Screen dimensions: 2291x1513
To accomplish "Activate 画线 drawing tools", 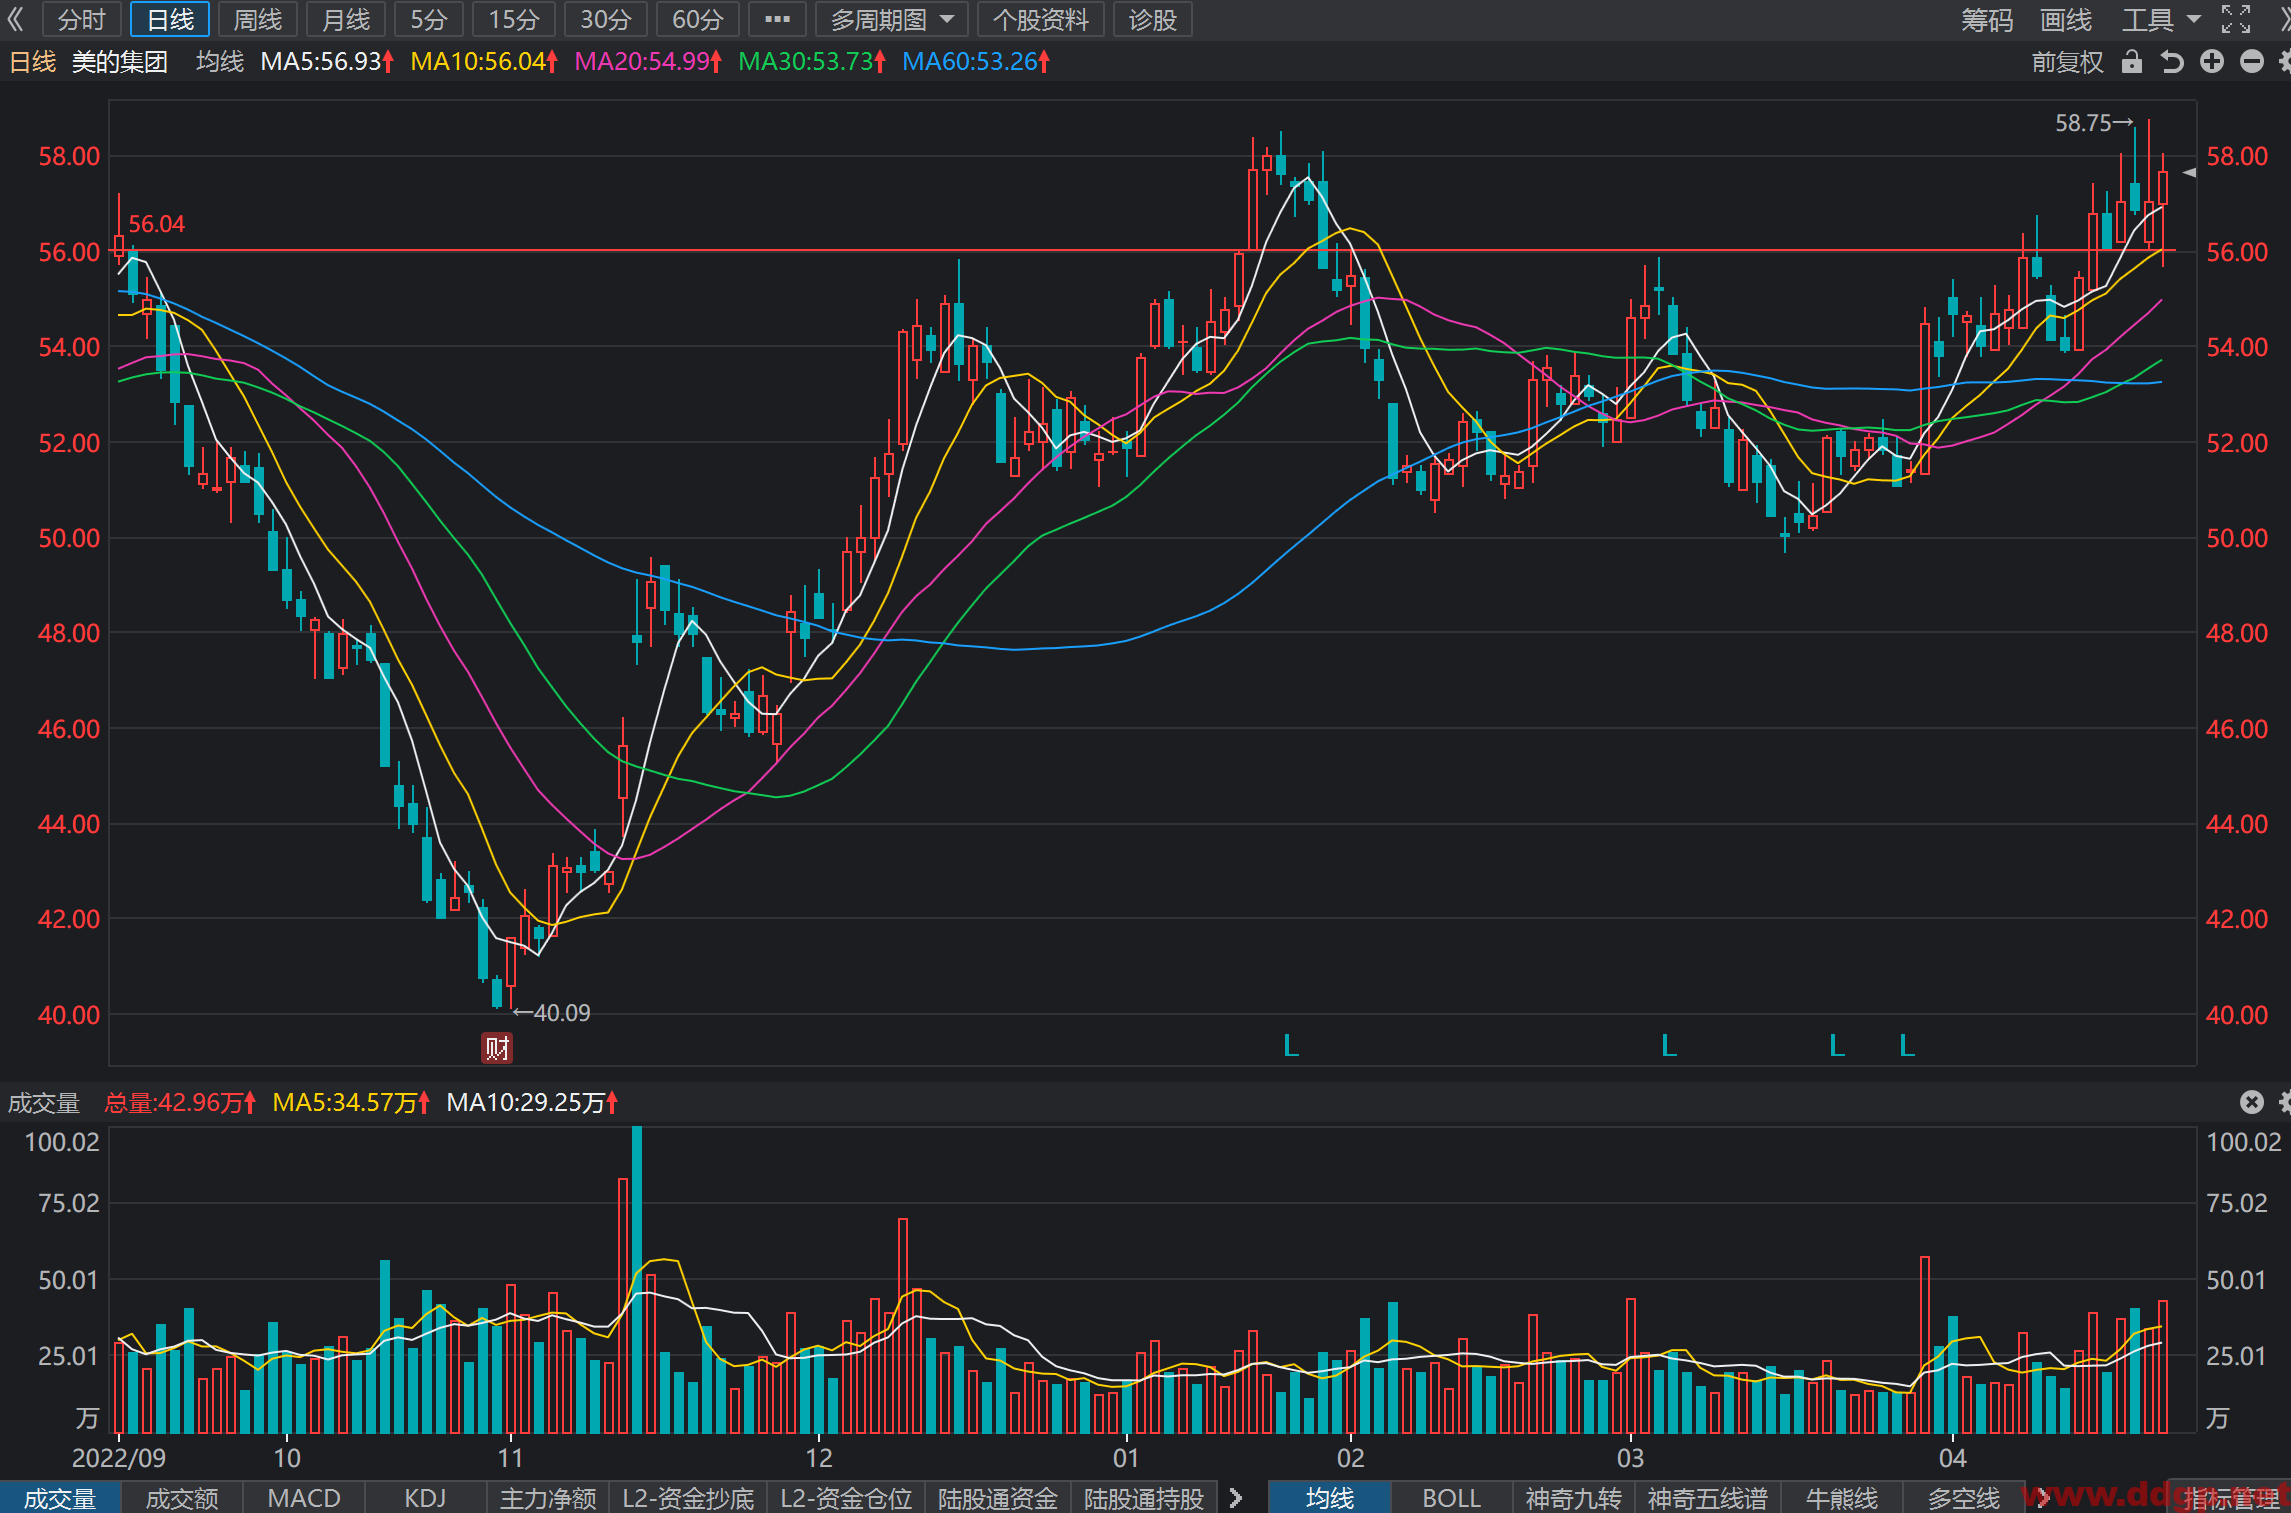I will pyautogui.click(x=2066, y=19).
